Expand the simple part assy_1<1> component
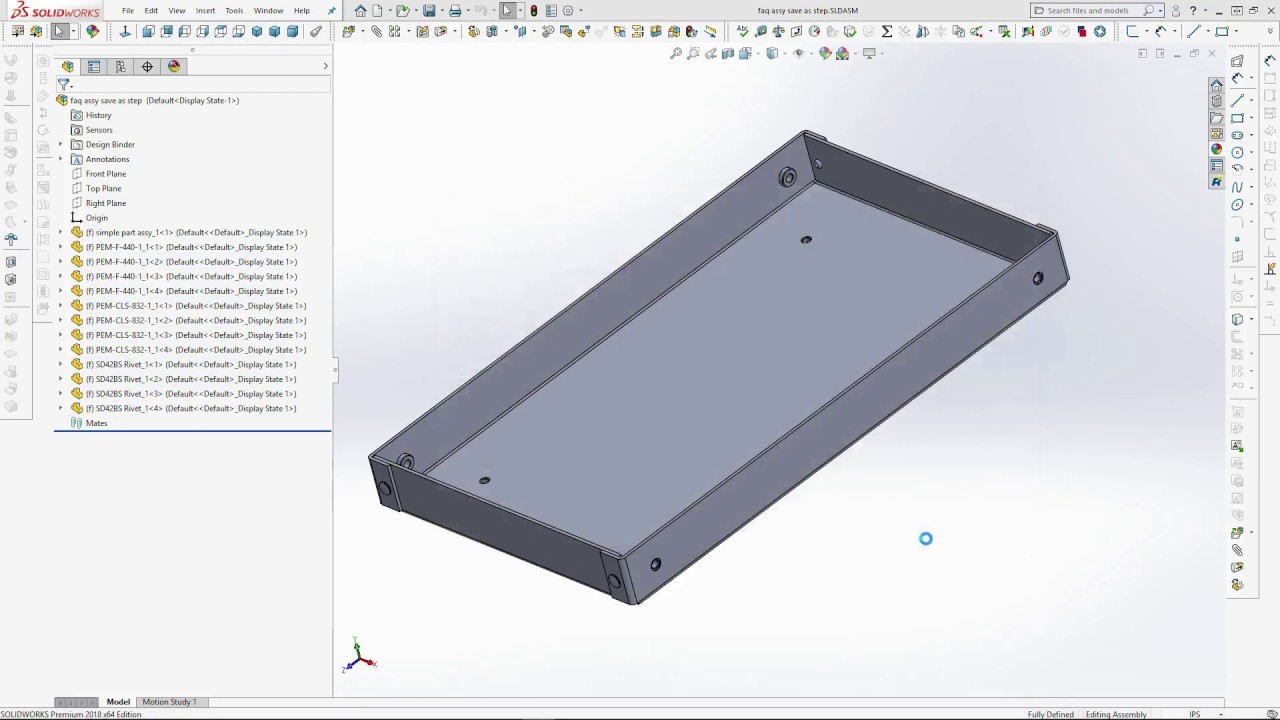Viewport: 1280px width, 720px height. pos(60,232)
